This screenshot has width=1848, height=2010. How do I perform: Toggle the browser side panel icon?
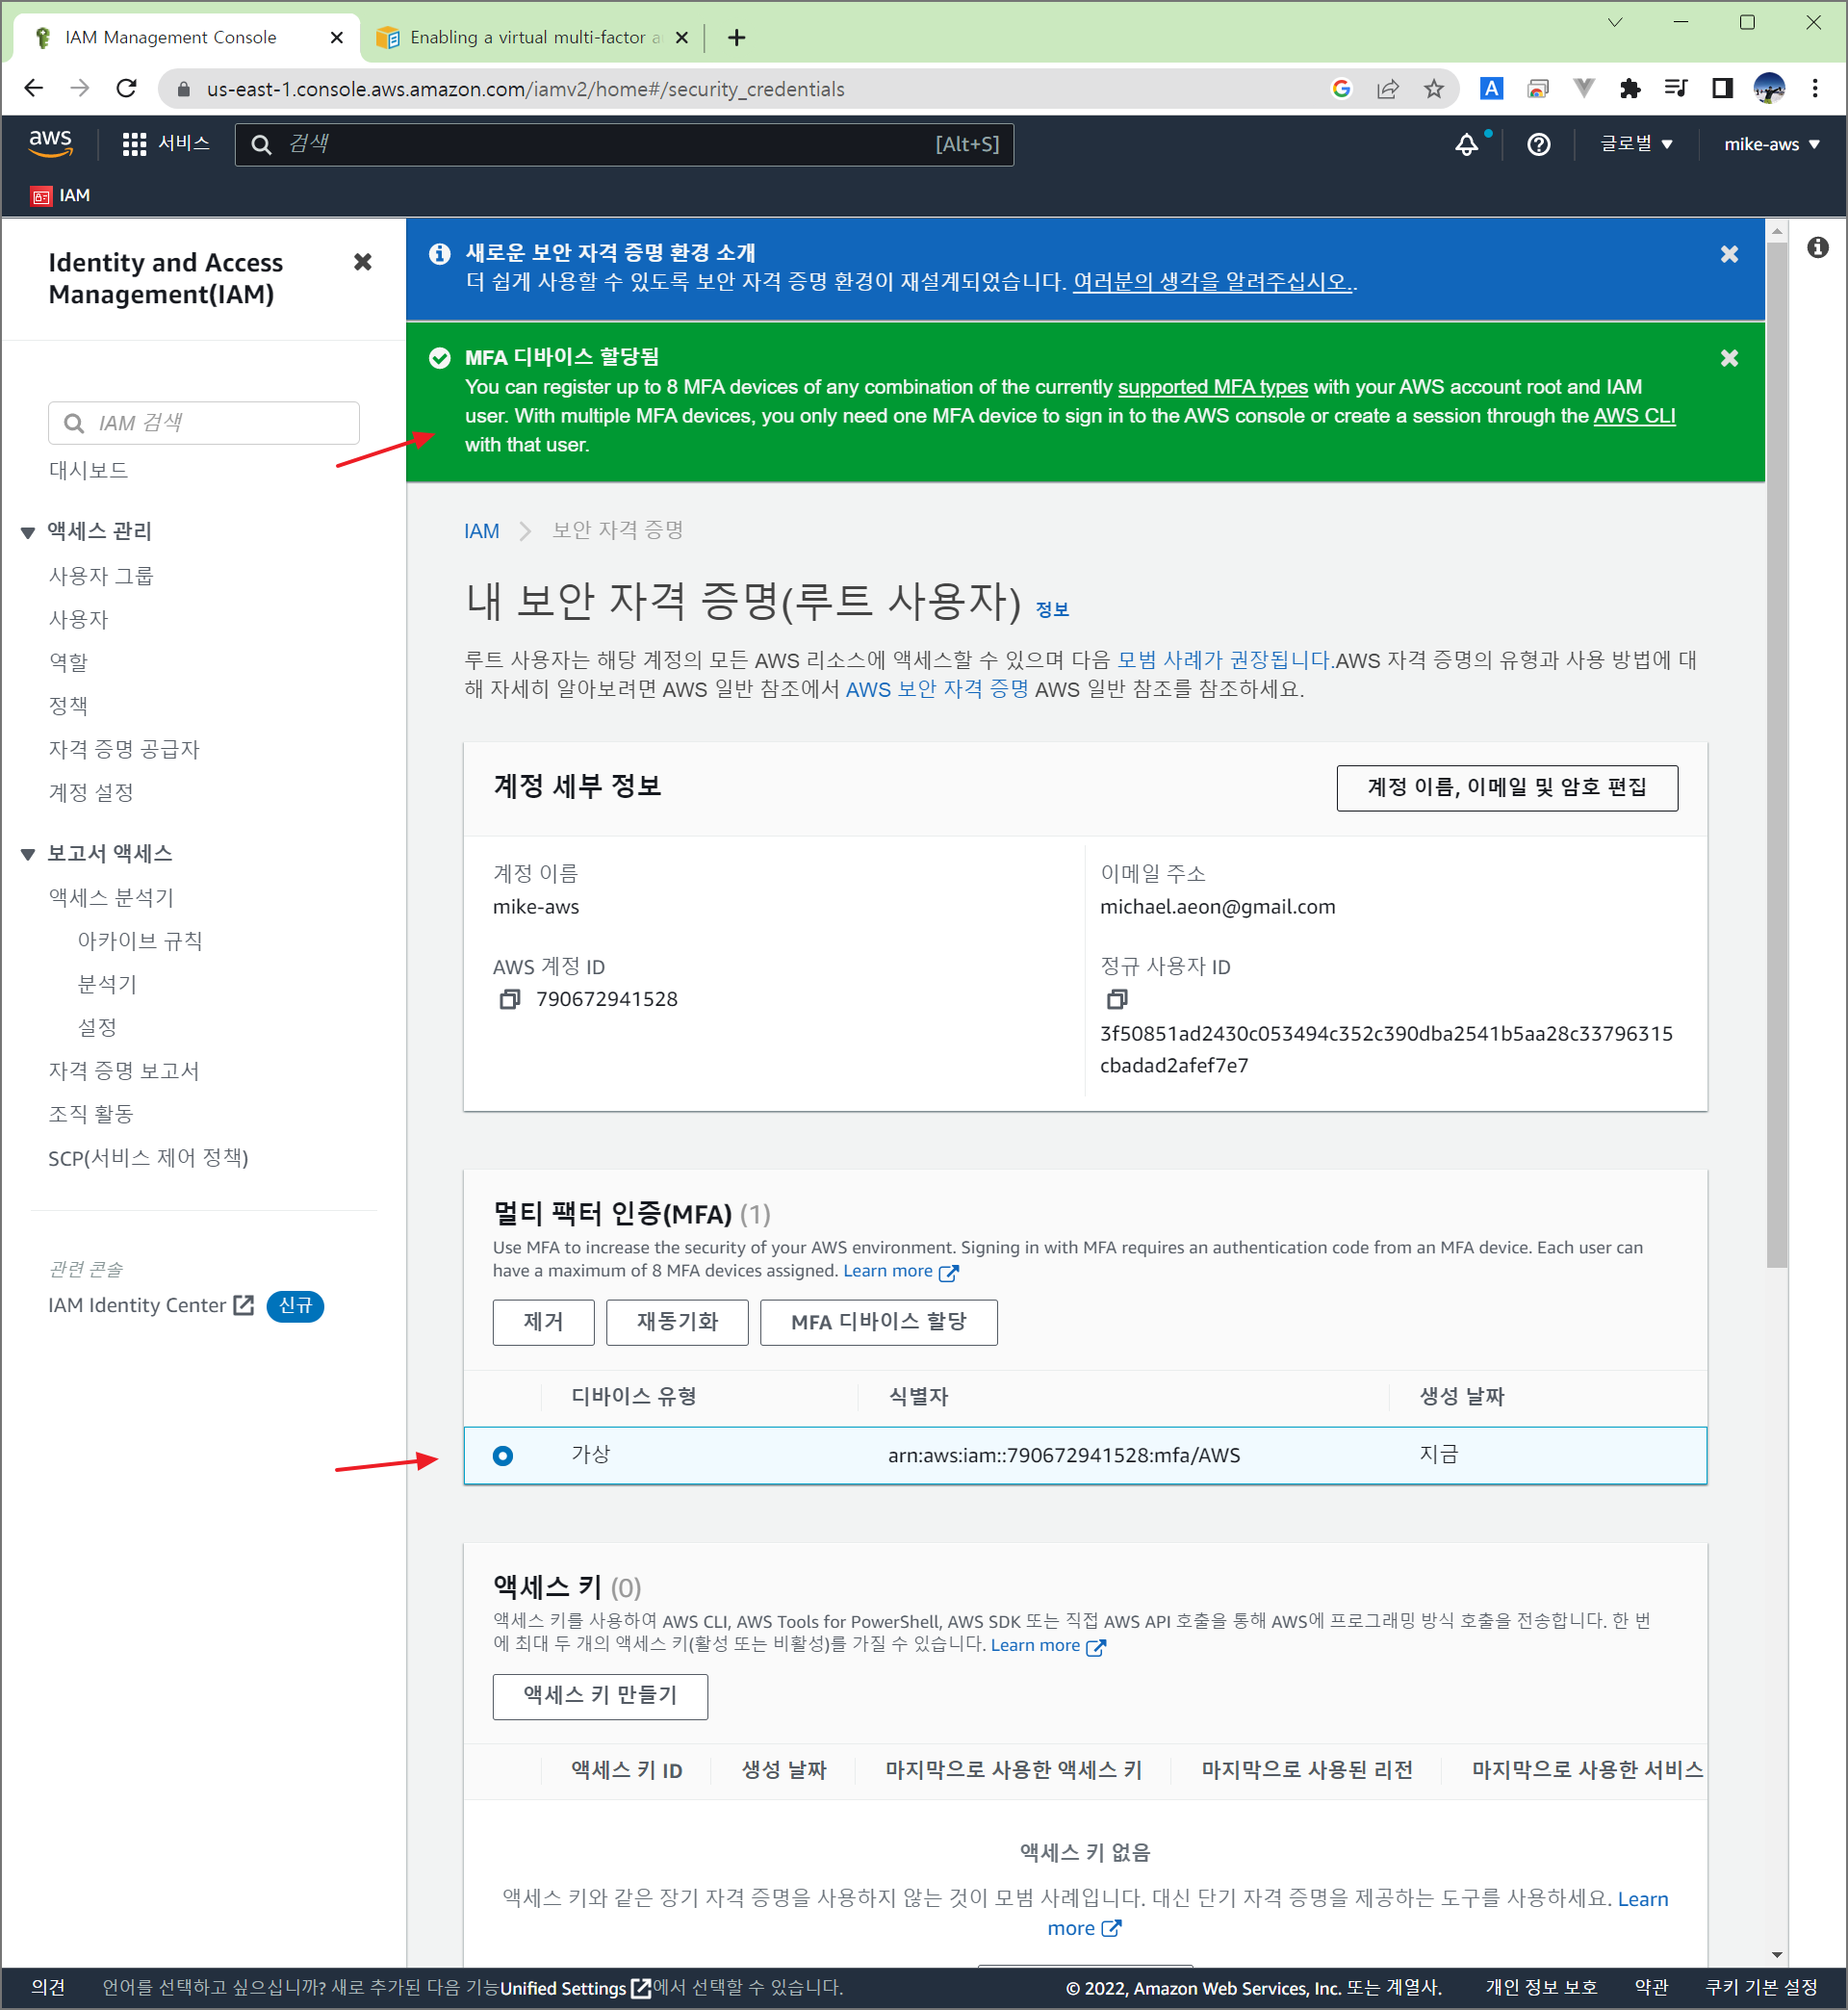pyautogui.click(x=1722, y=89)
